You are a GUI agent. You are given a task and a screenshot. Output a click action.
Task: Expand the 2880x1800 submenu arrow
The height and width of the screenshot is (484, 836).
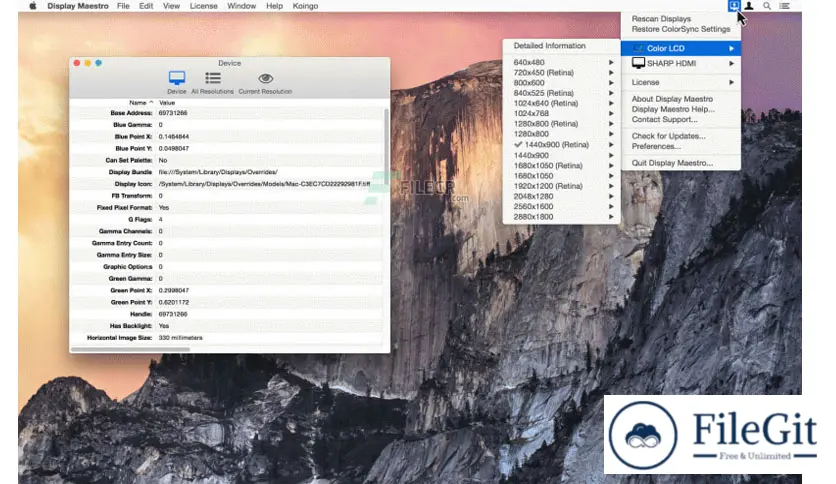click(611, 217)
